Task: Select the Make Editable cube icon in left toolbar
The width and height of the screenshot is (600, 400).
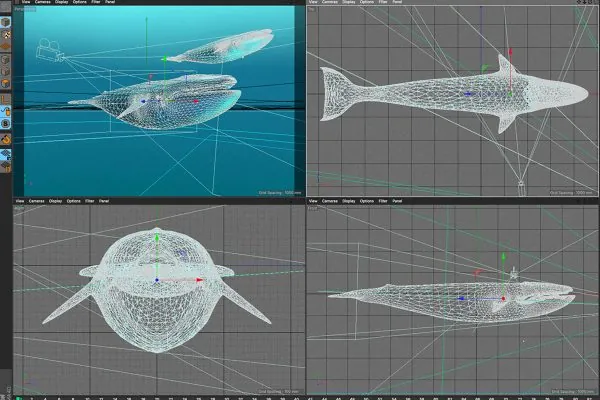Action: click(5, 22)
